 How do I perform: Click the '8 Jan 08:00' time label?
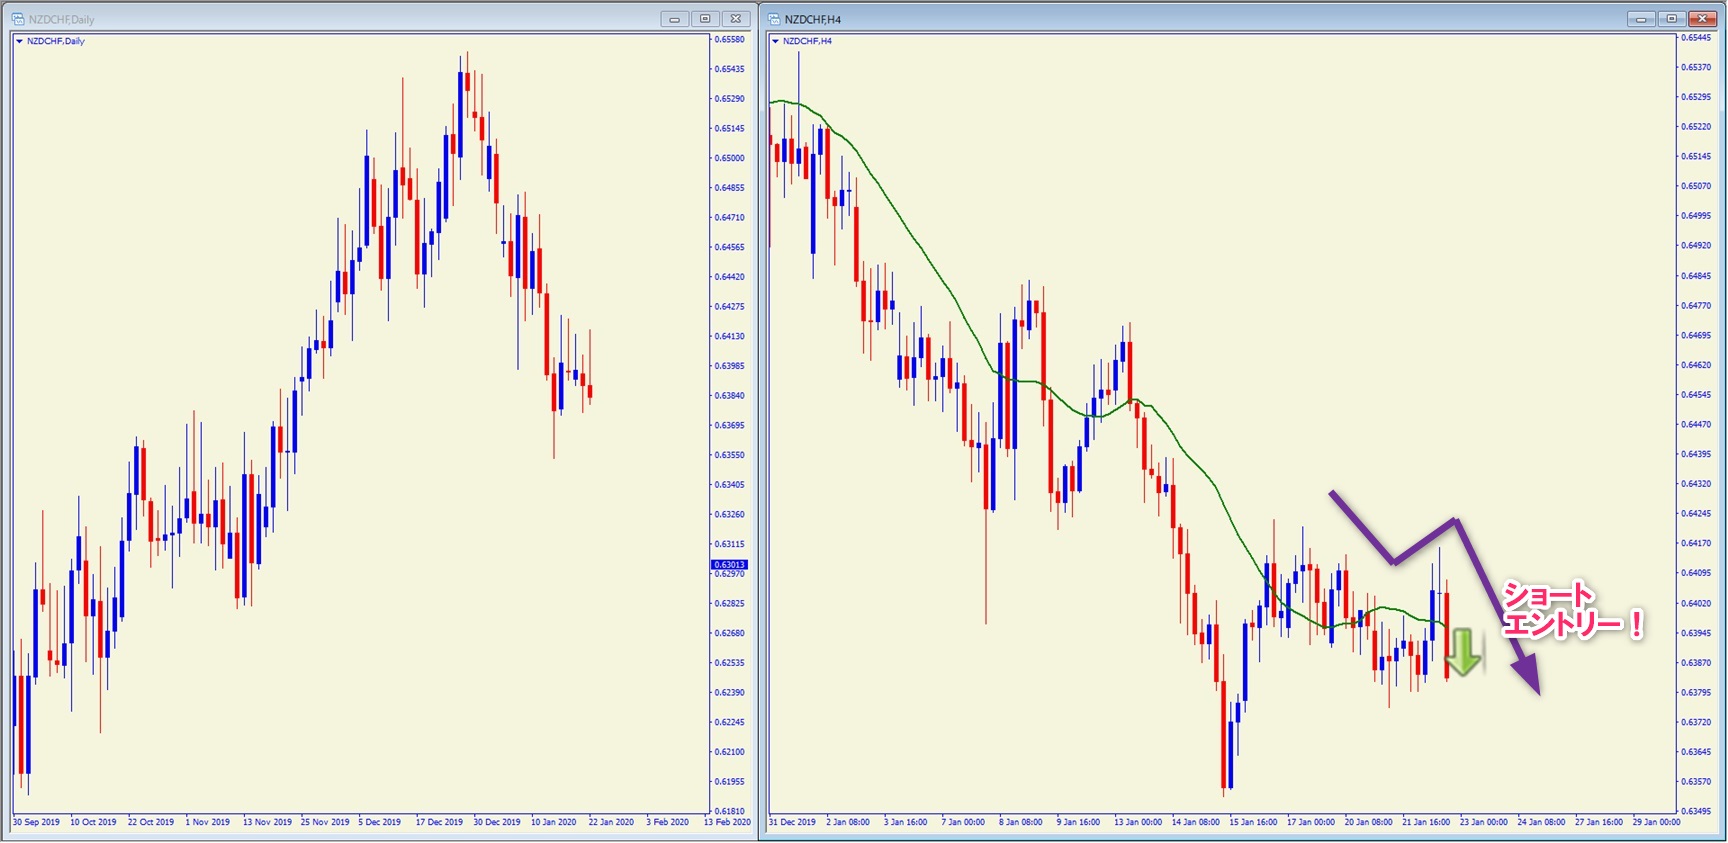[x=1021, y=822]
